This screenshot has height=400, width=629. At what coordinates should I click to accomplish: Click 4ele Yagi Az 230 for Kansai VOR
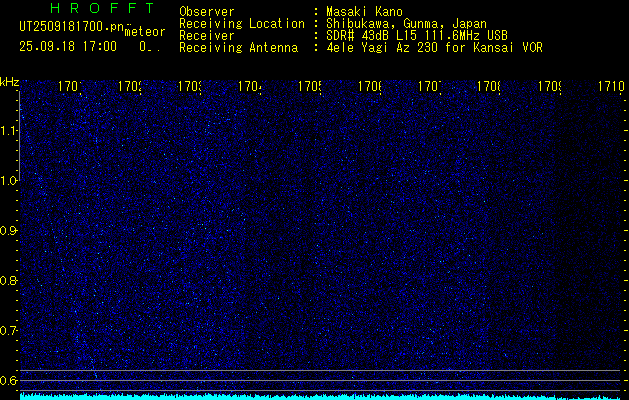434,48
